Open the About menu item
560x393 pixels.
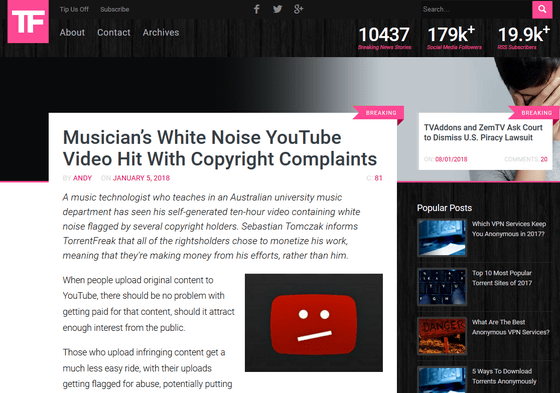(x=72, y=33)
